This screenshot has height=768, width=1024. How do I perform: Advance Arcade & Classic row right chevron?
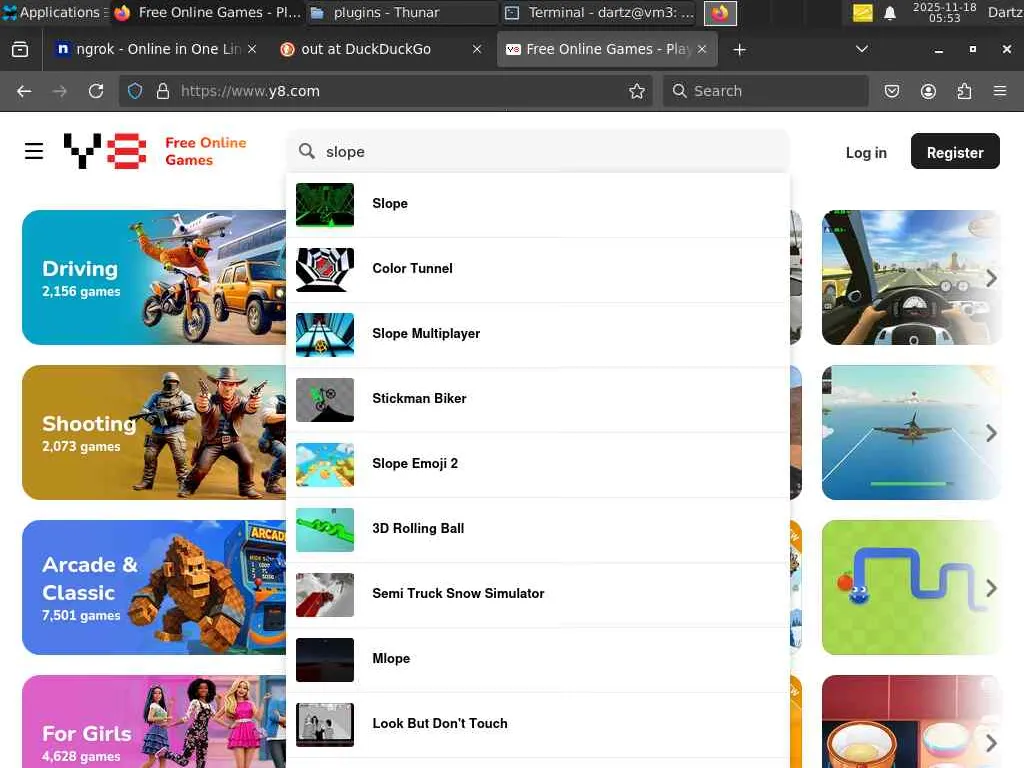[991, 588]
